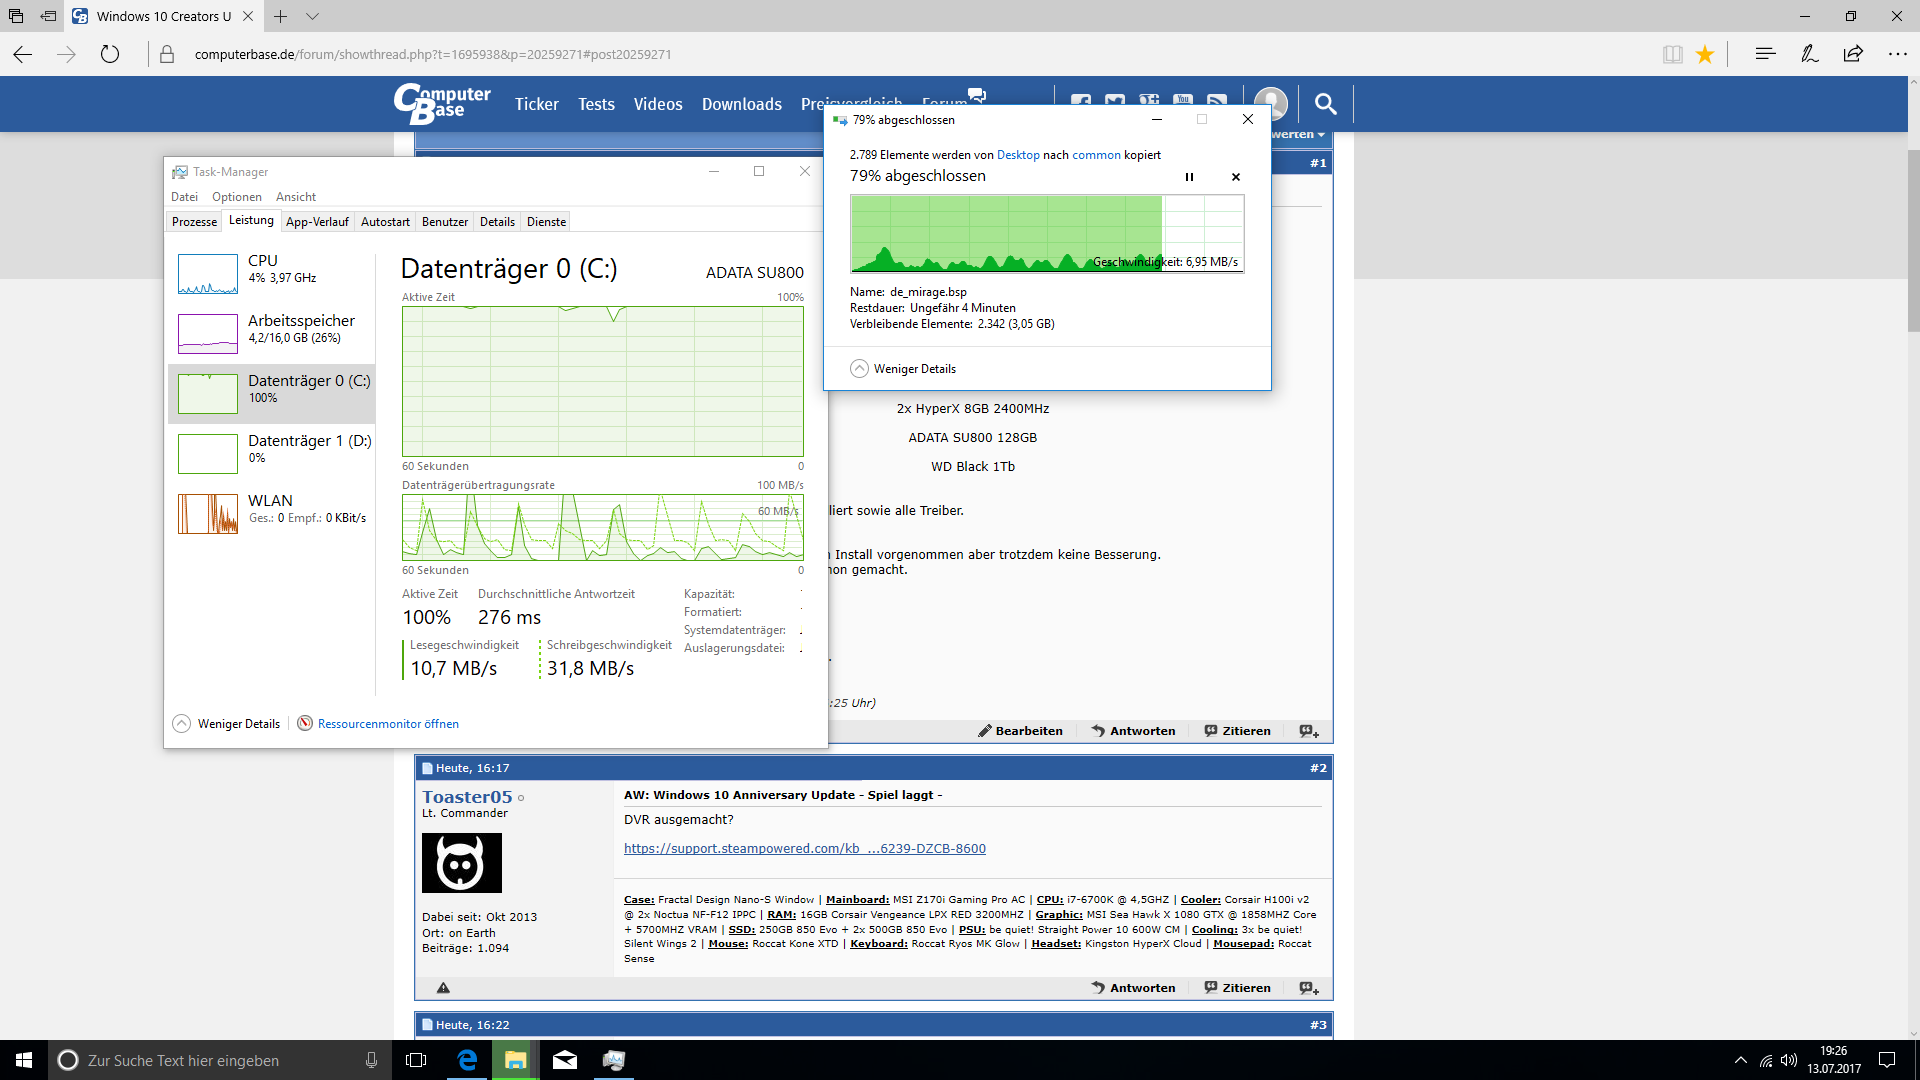This screenshot has width=1920, height=1080.
Task: Open Ressourcenmonitor öffnen link
Action: point(388,724)
